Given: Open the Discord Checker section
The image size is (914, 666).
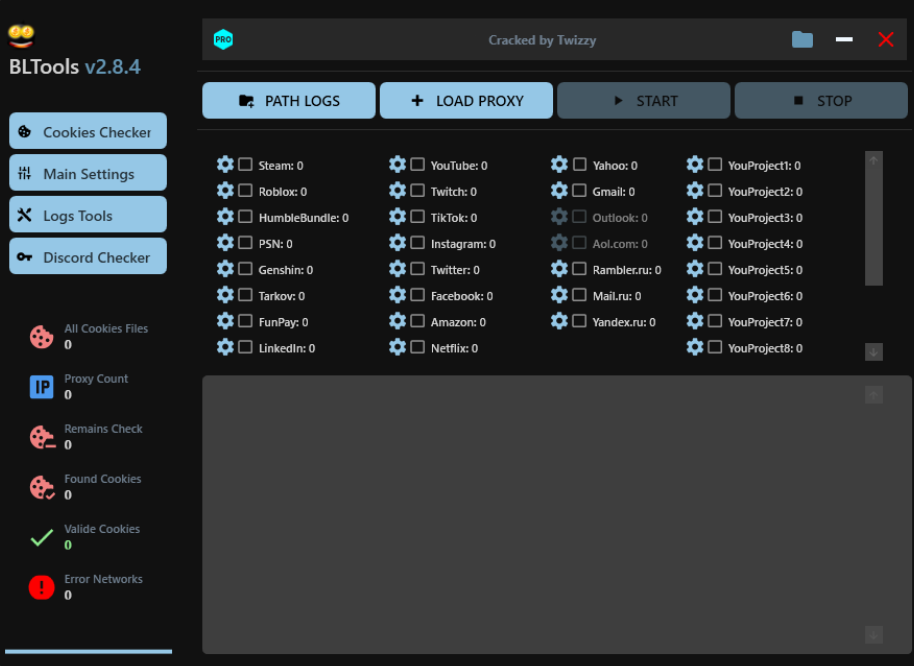Looking at the screenshot, I should point(88,256).
